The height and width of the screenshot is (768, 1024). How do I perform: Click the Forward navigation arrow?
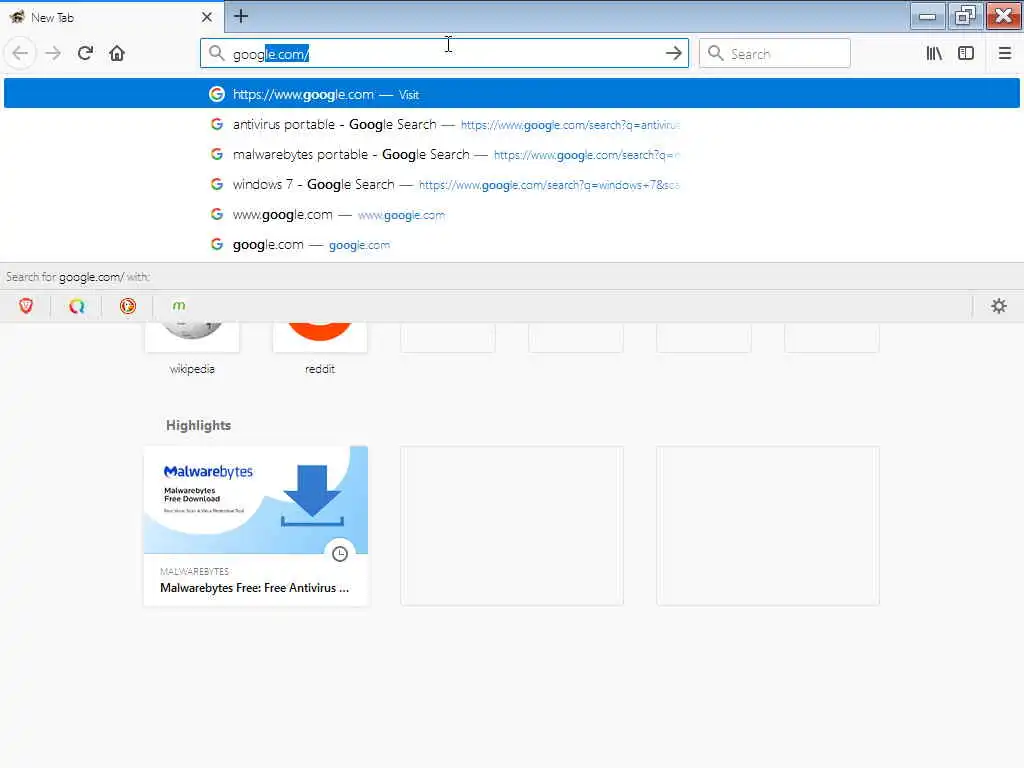pyautogui.click(x=53, y=53)
